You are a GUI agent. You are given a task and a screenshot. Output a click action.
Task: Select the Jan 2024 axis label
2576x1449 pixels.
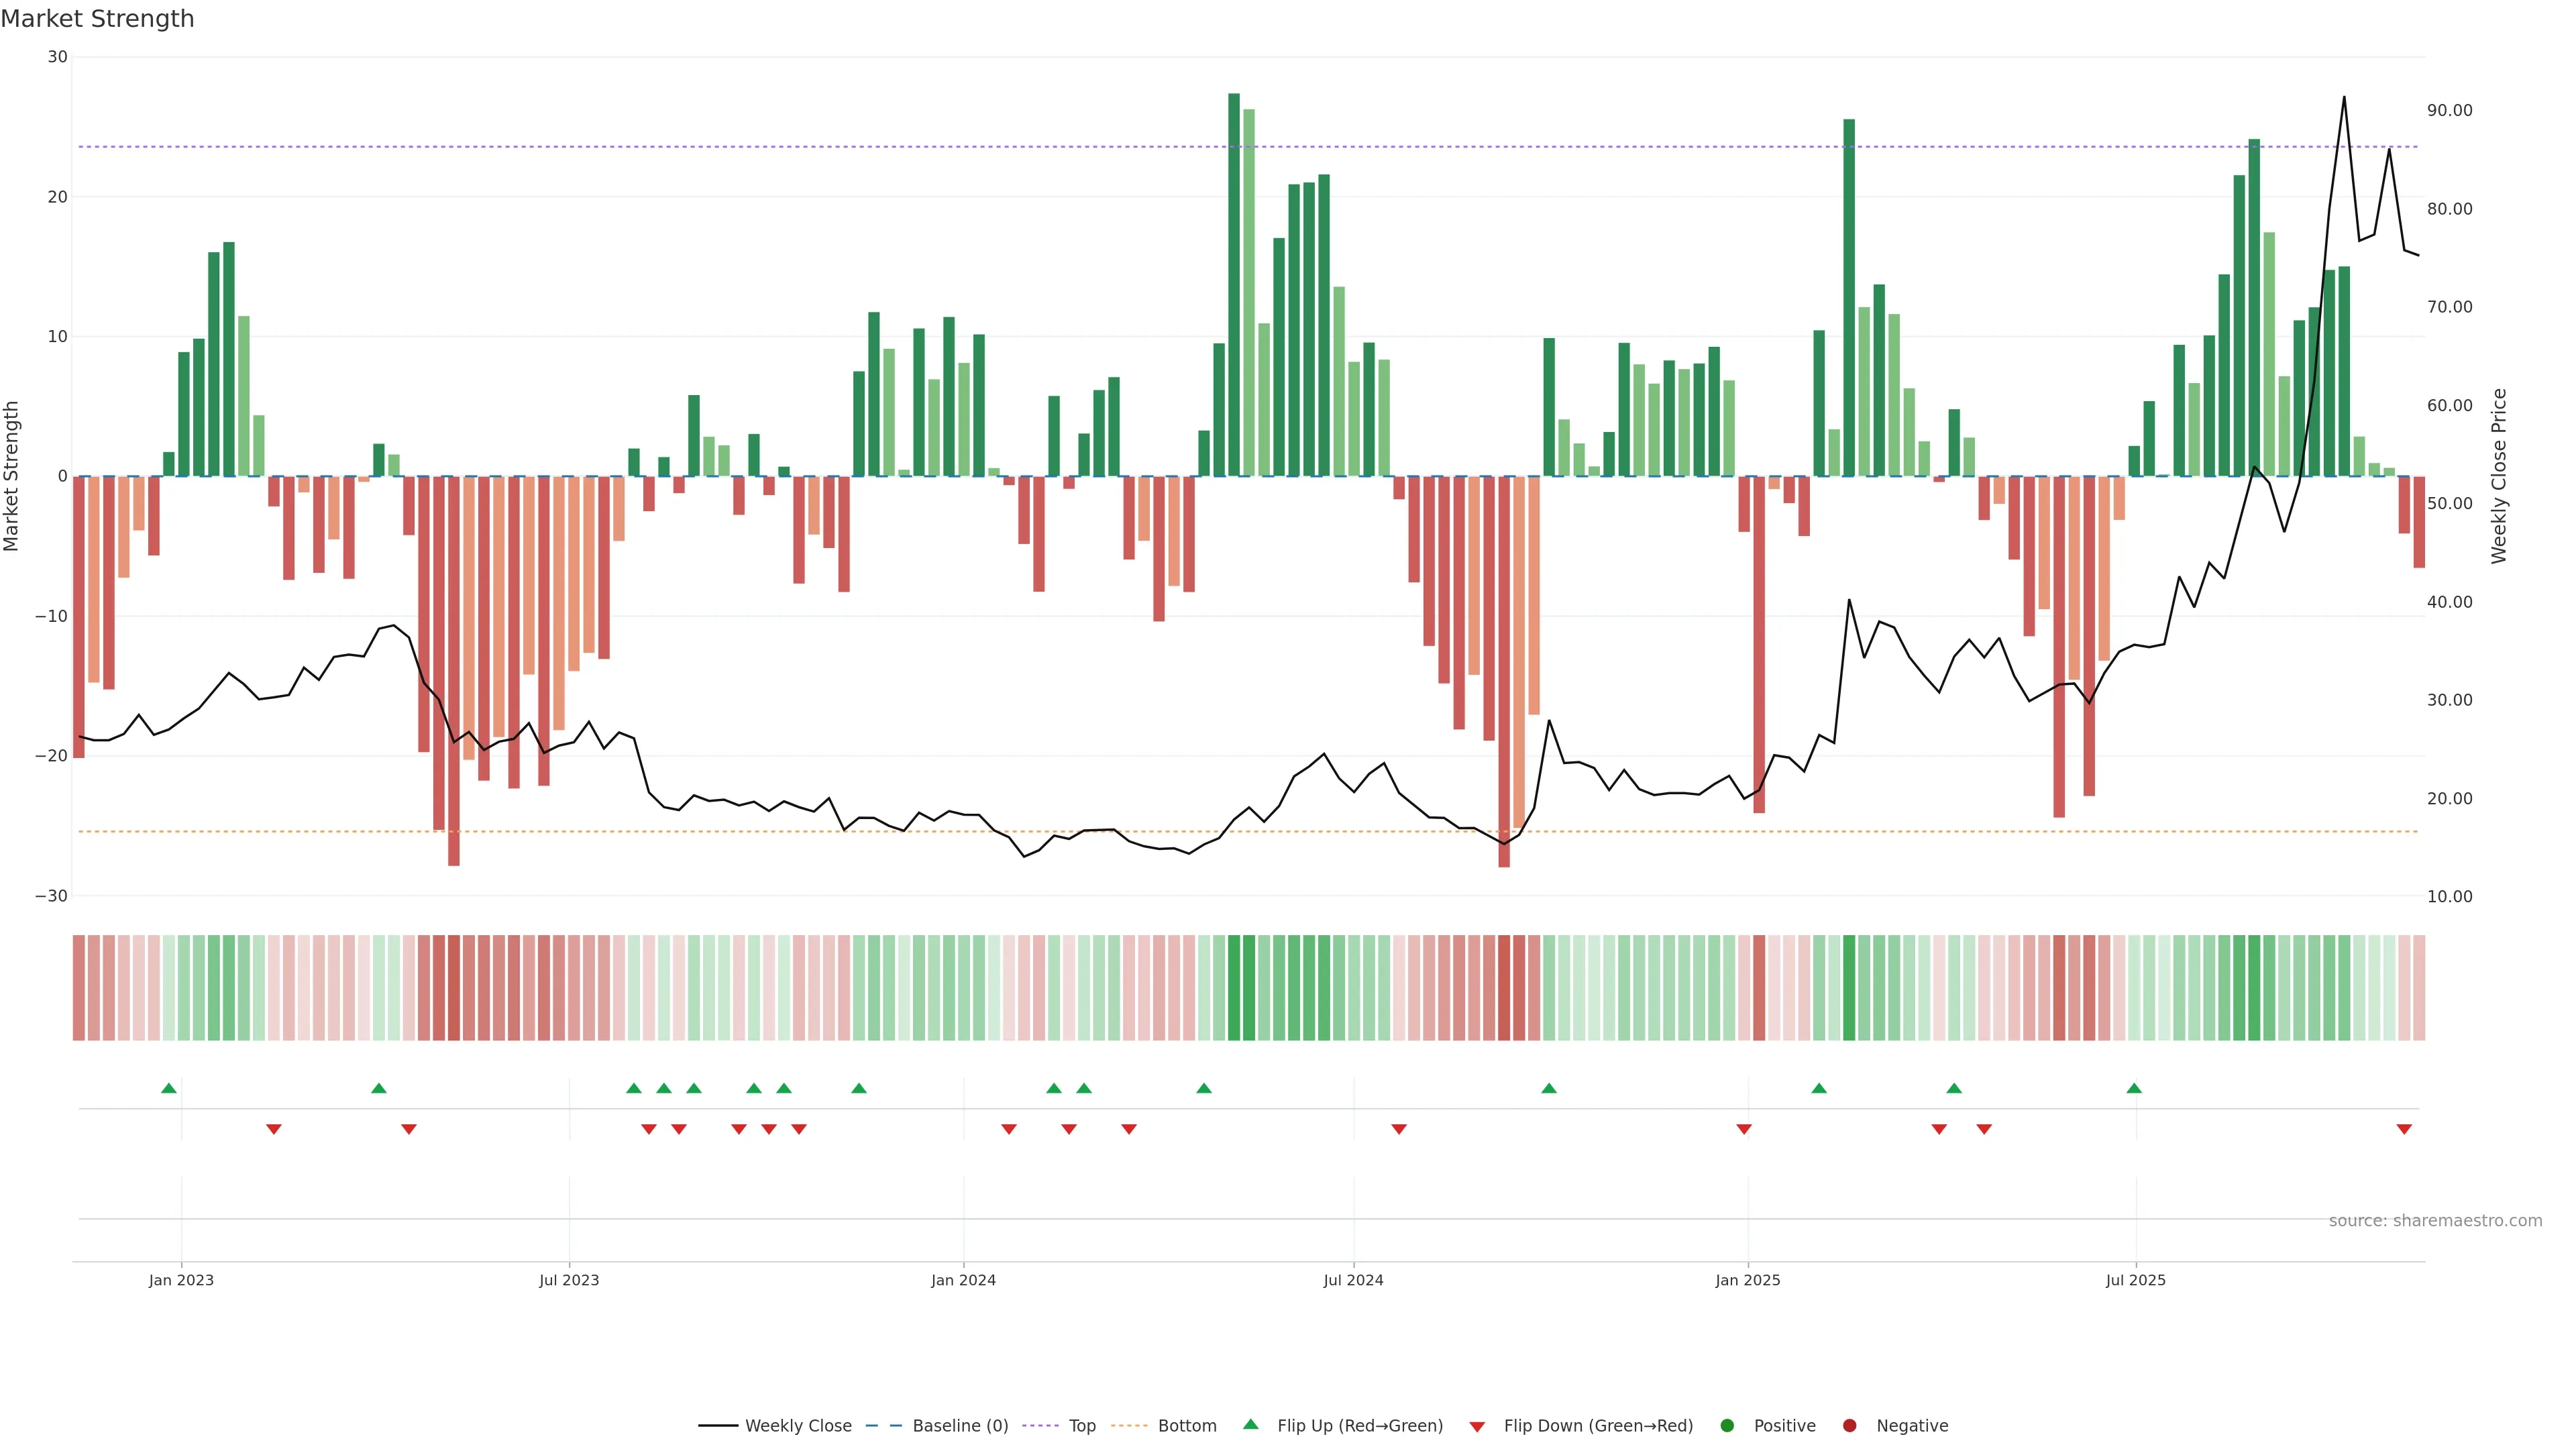(x=963, y=1280)
